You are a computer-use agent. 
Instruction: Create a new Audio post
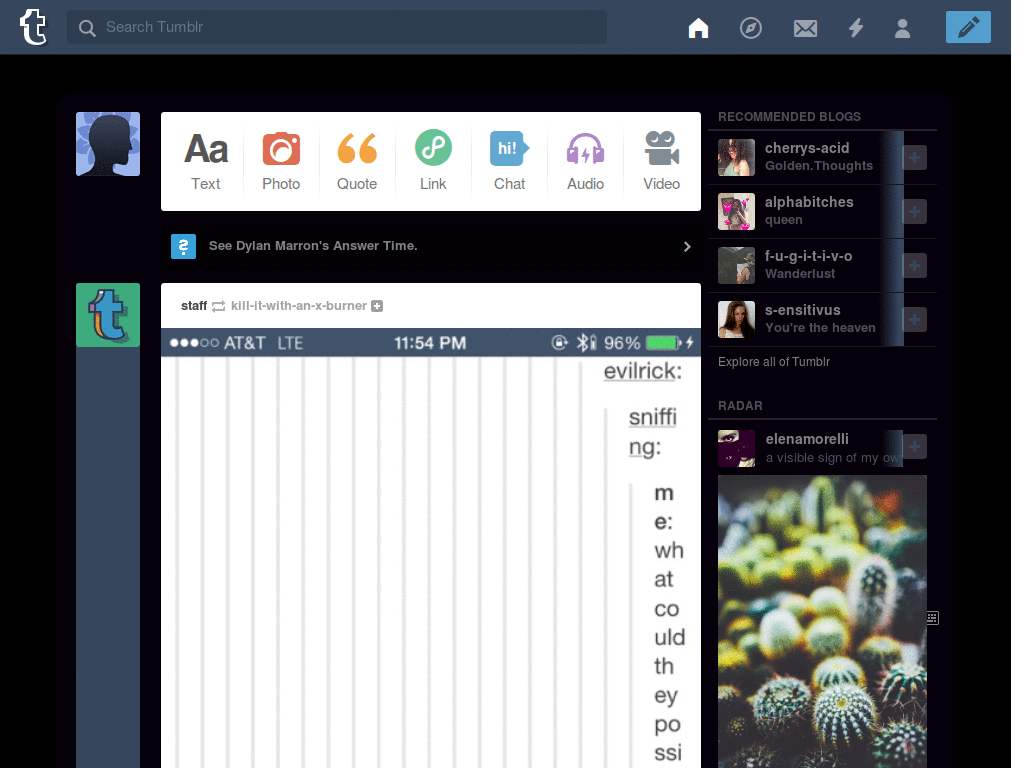[x=585, y=161]
